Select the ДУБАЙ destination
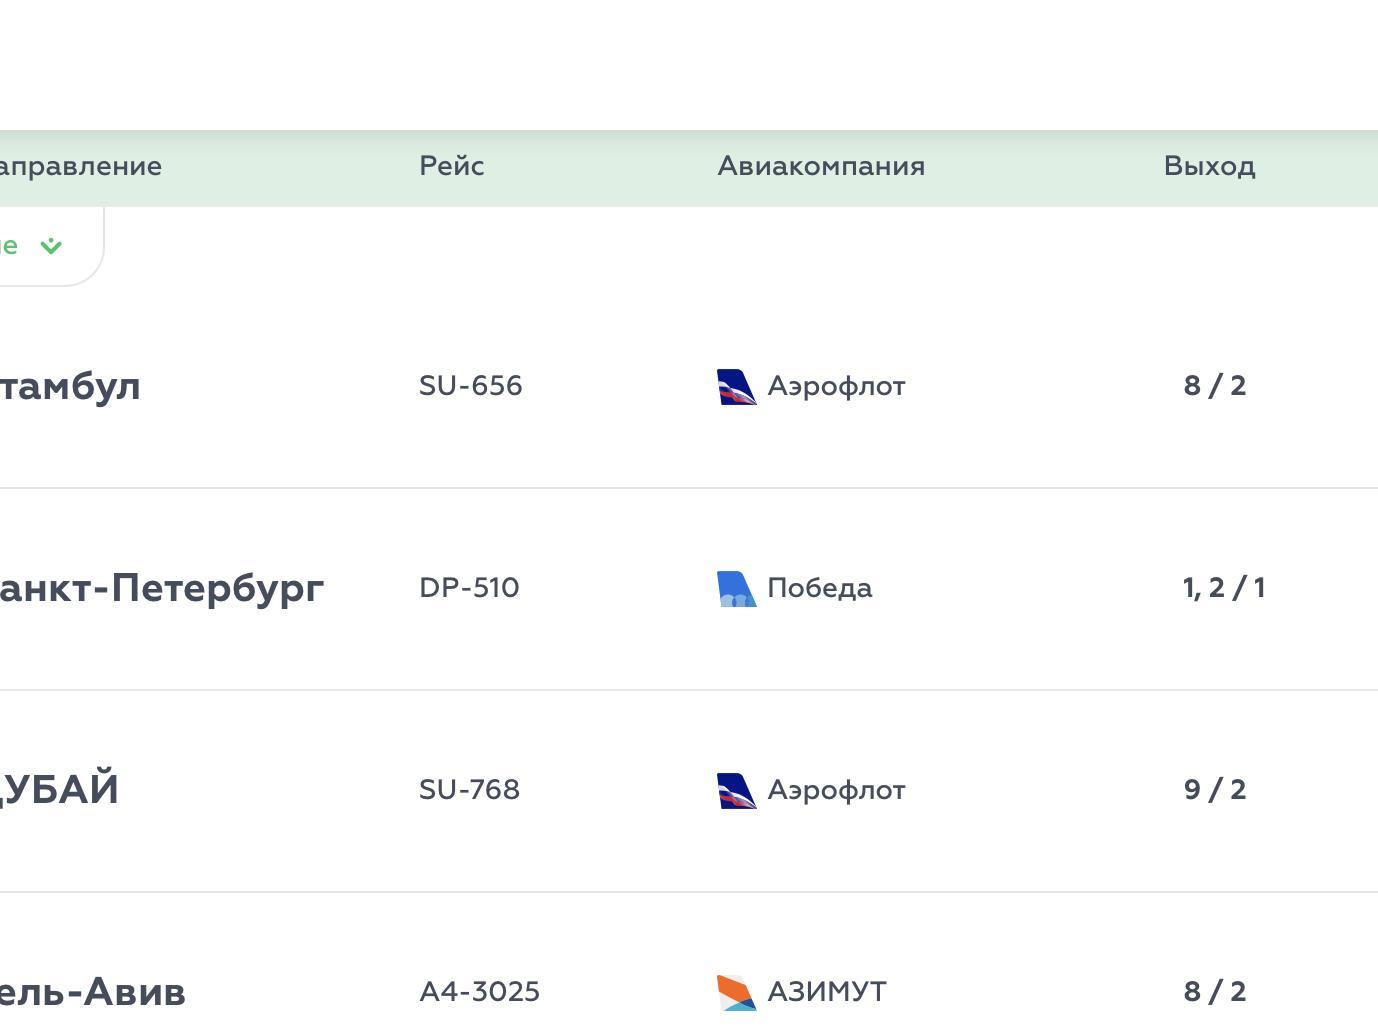Screen dimensions: 1378x1034 [60, 790]
